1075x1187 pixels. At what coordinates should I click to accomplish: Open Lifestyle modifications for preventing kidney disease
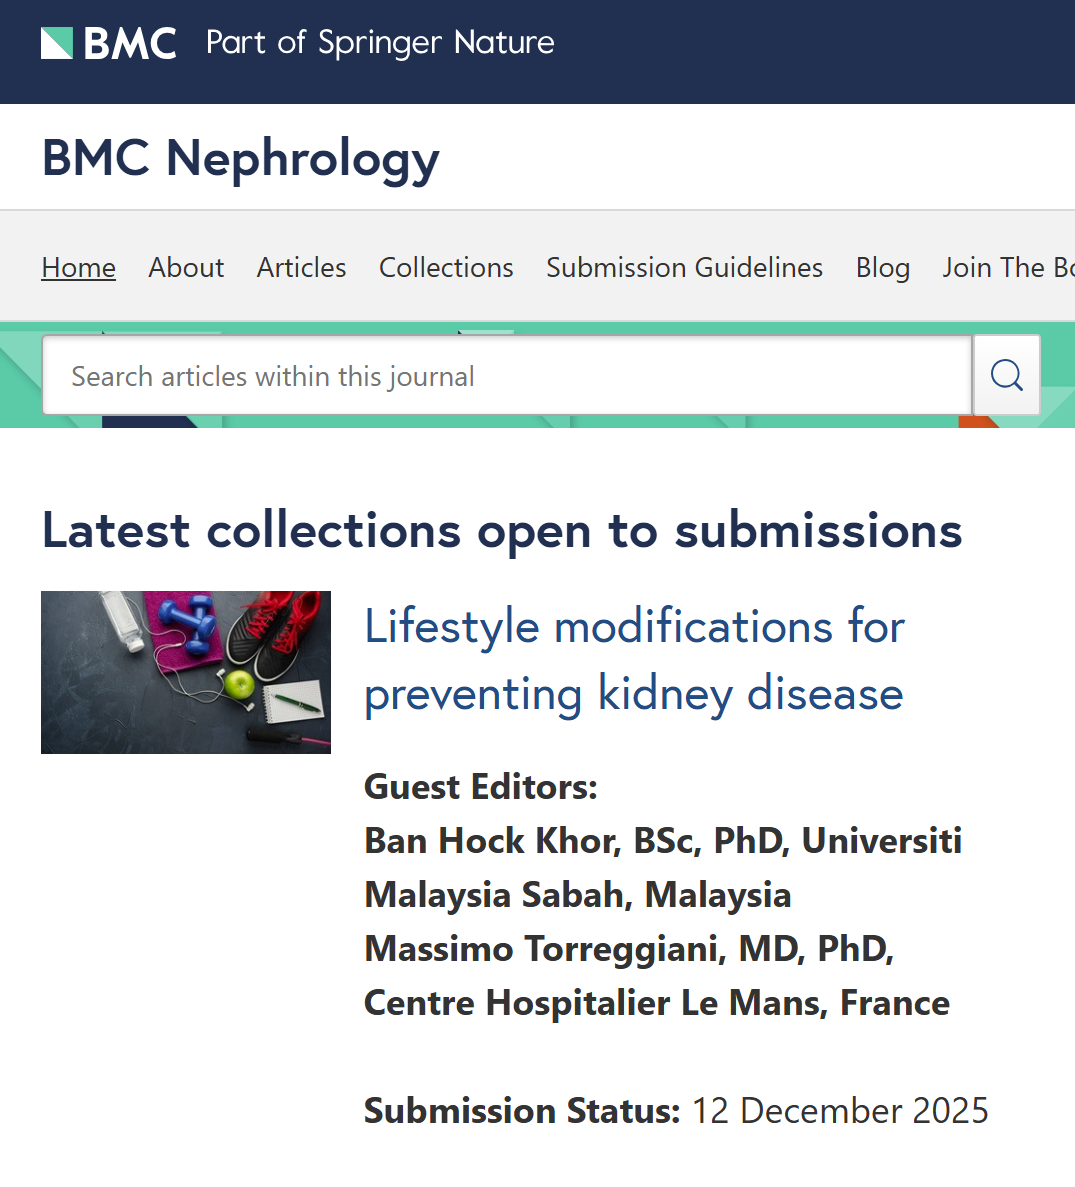coord(634,659)
